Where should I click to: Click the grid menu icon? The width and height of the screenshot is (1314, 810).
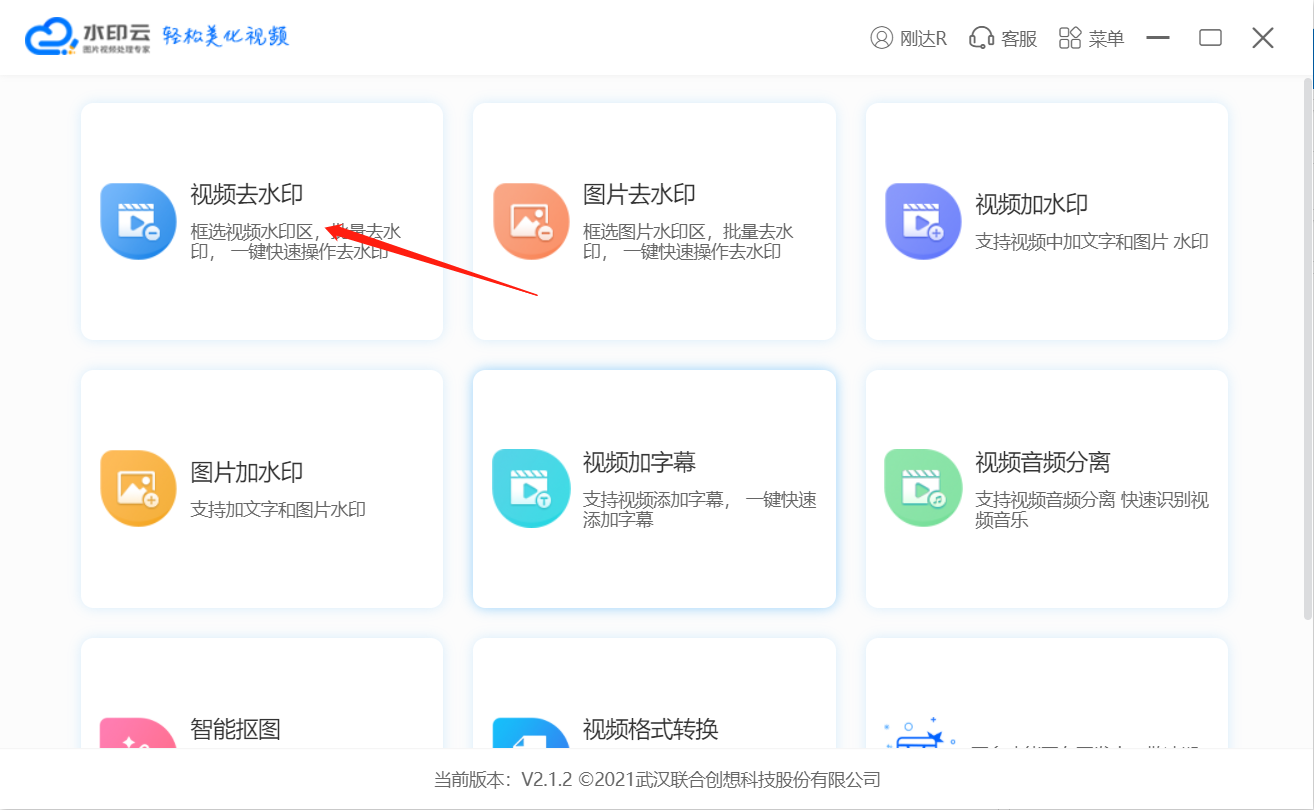click(1070, 38)
